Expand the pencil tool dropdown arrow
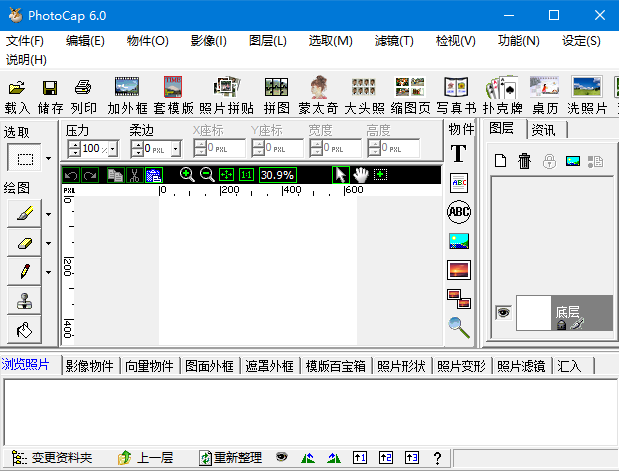Screen dimensions: 619x471 click(49, 272)
